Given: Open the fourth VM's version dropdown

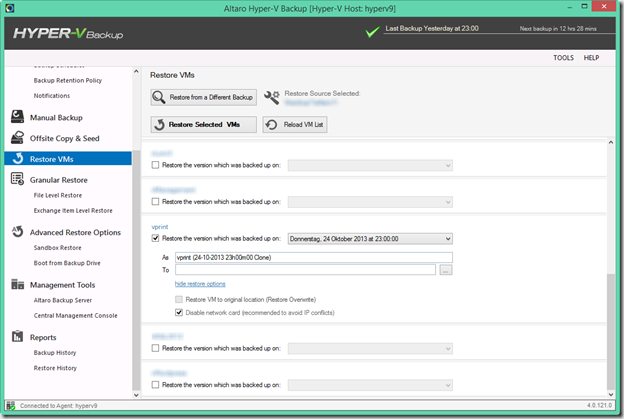Looking at the screenshot, I should point(370,349).
